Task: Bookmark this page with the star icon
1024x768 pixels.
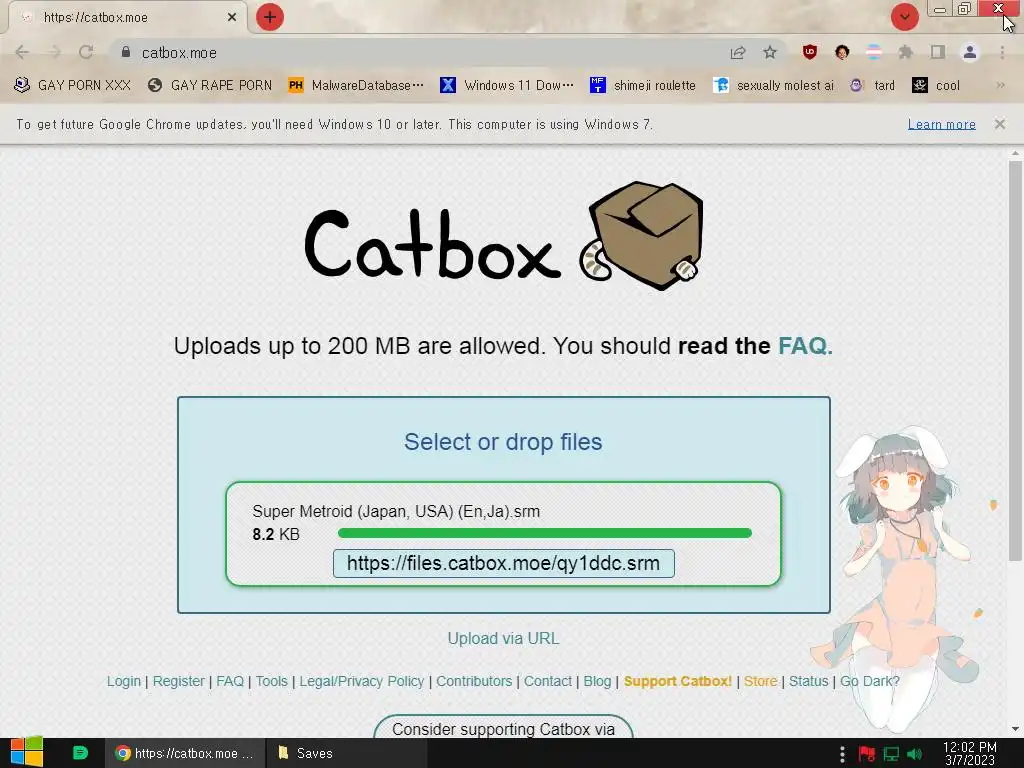Action: click(770, 52)
